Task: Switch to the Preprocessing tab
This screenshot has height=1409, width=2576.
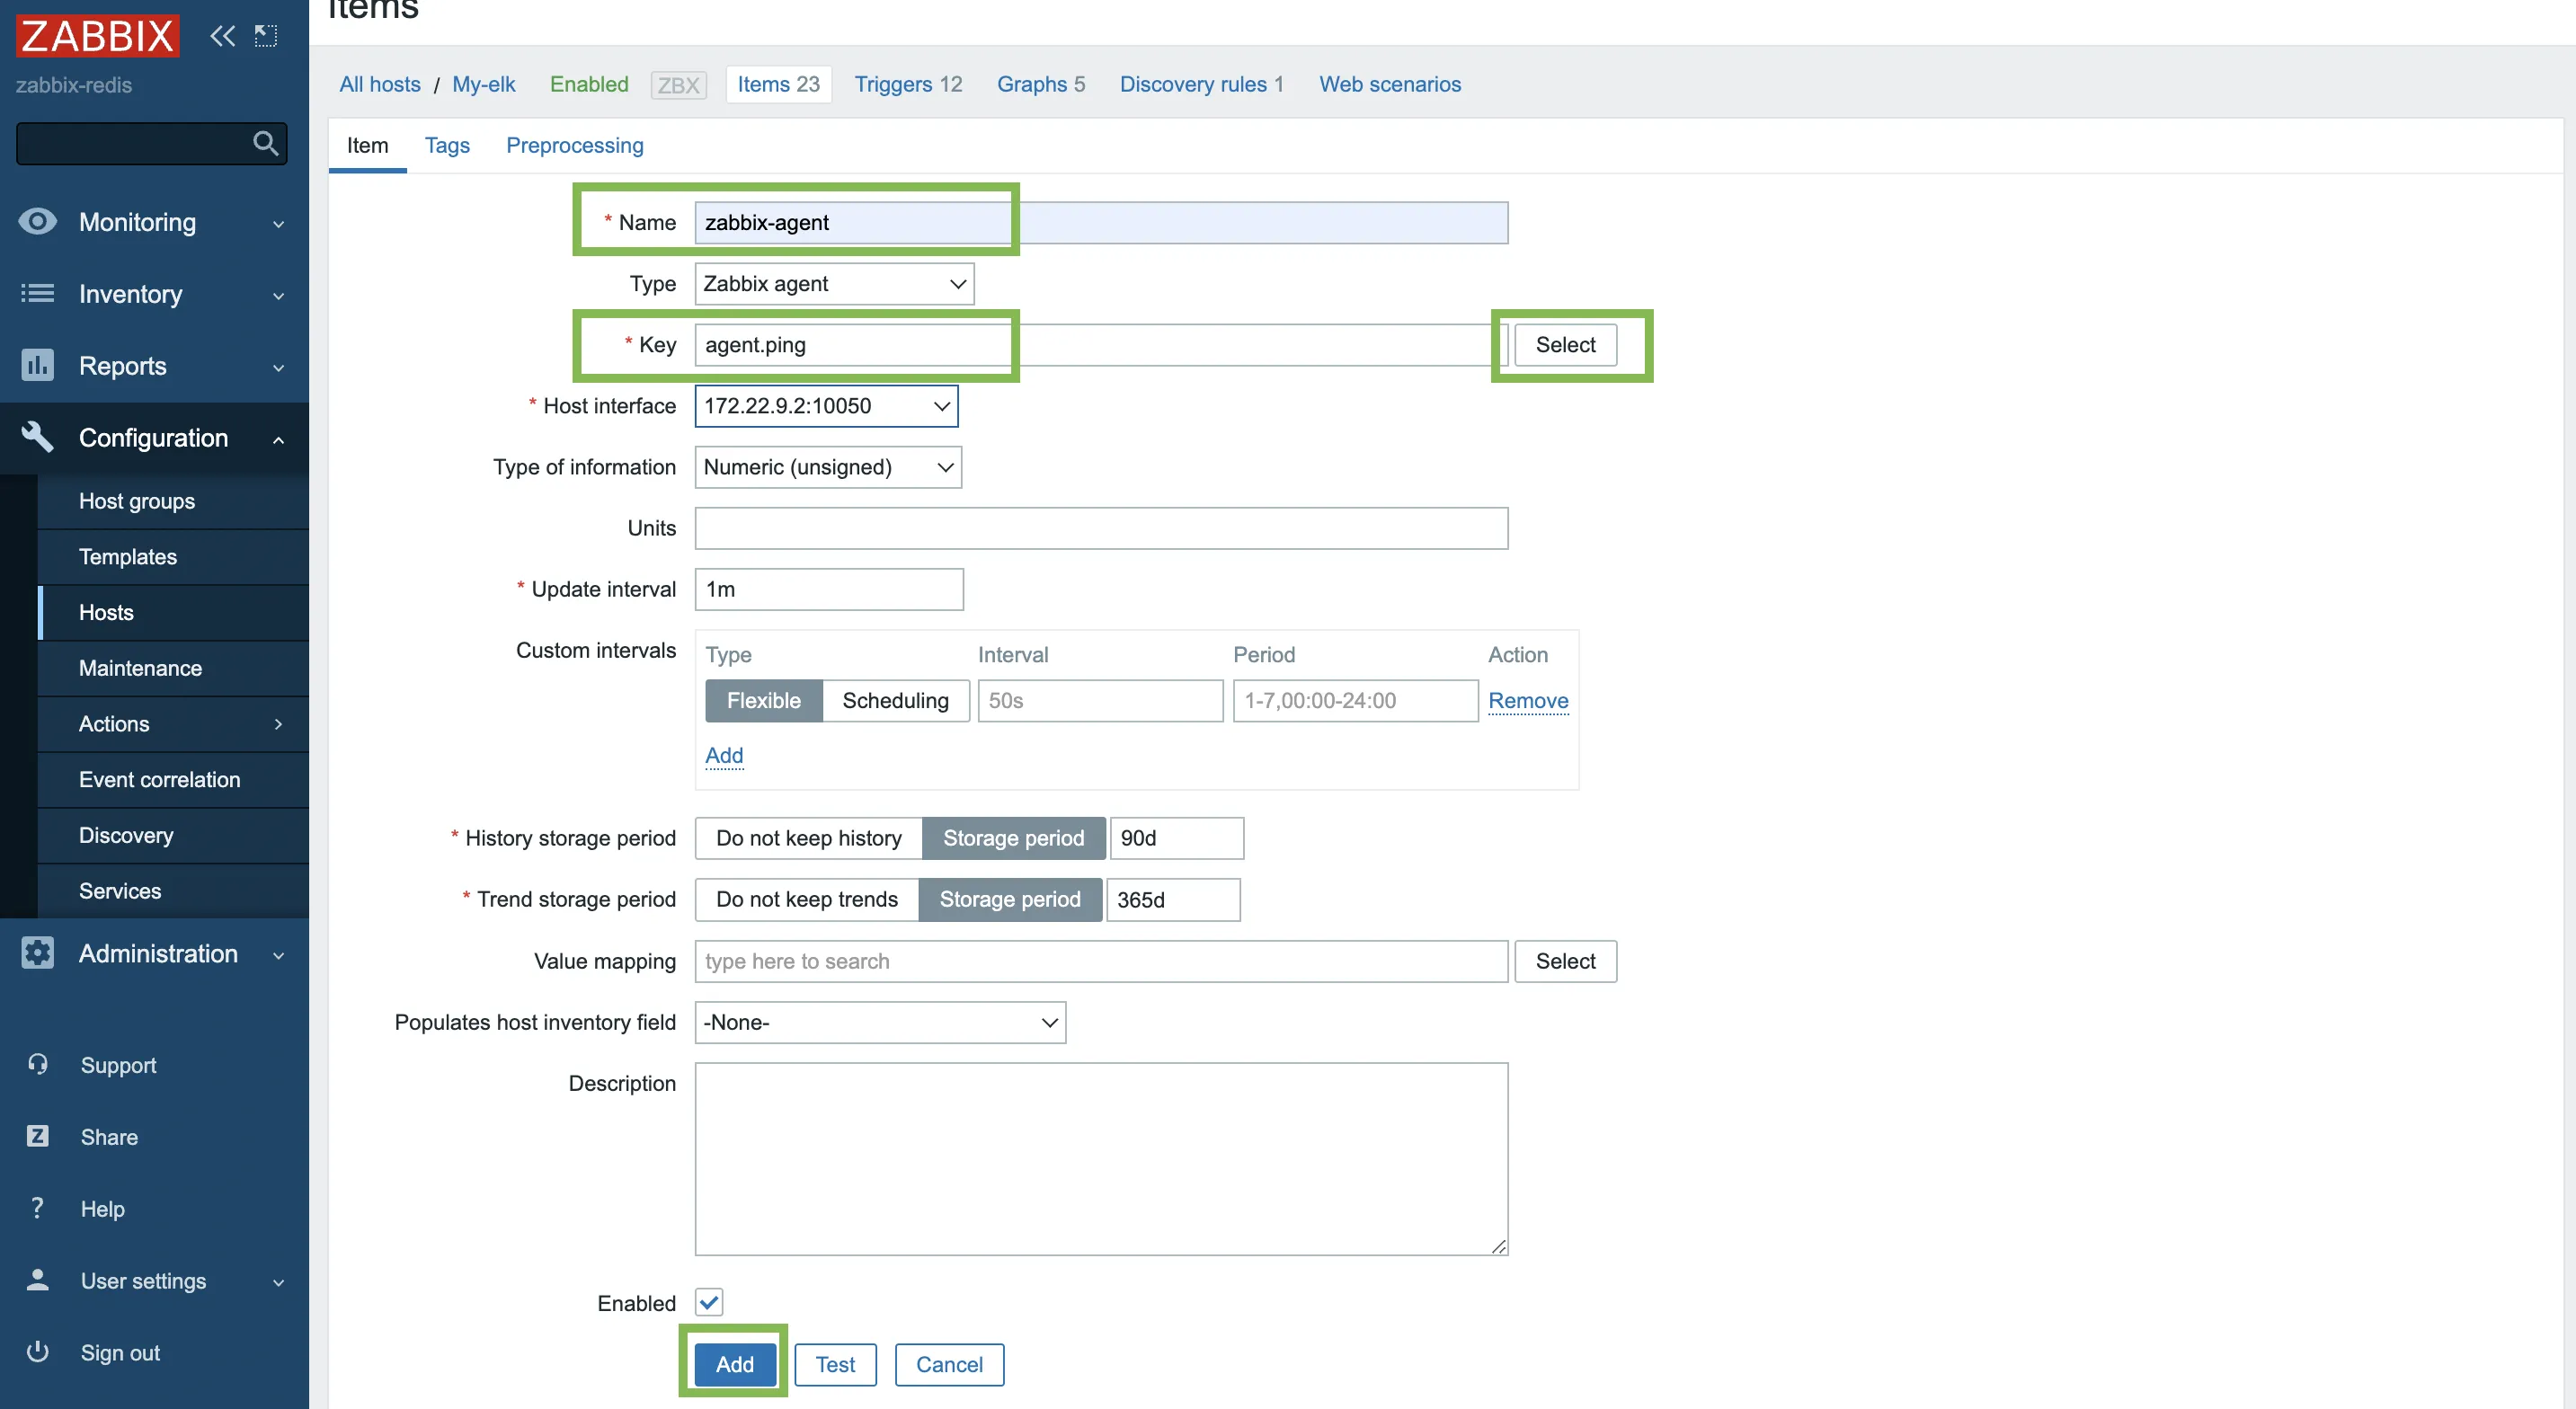Action: point(574,144)
